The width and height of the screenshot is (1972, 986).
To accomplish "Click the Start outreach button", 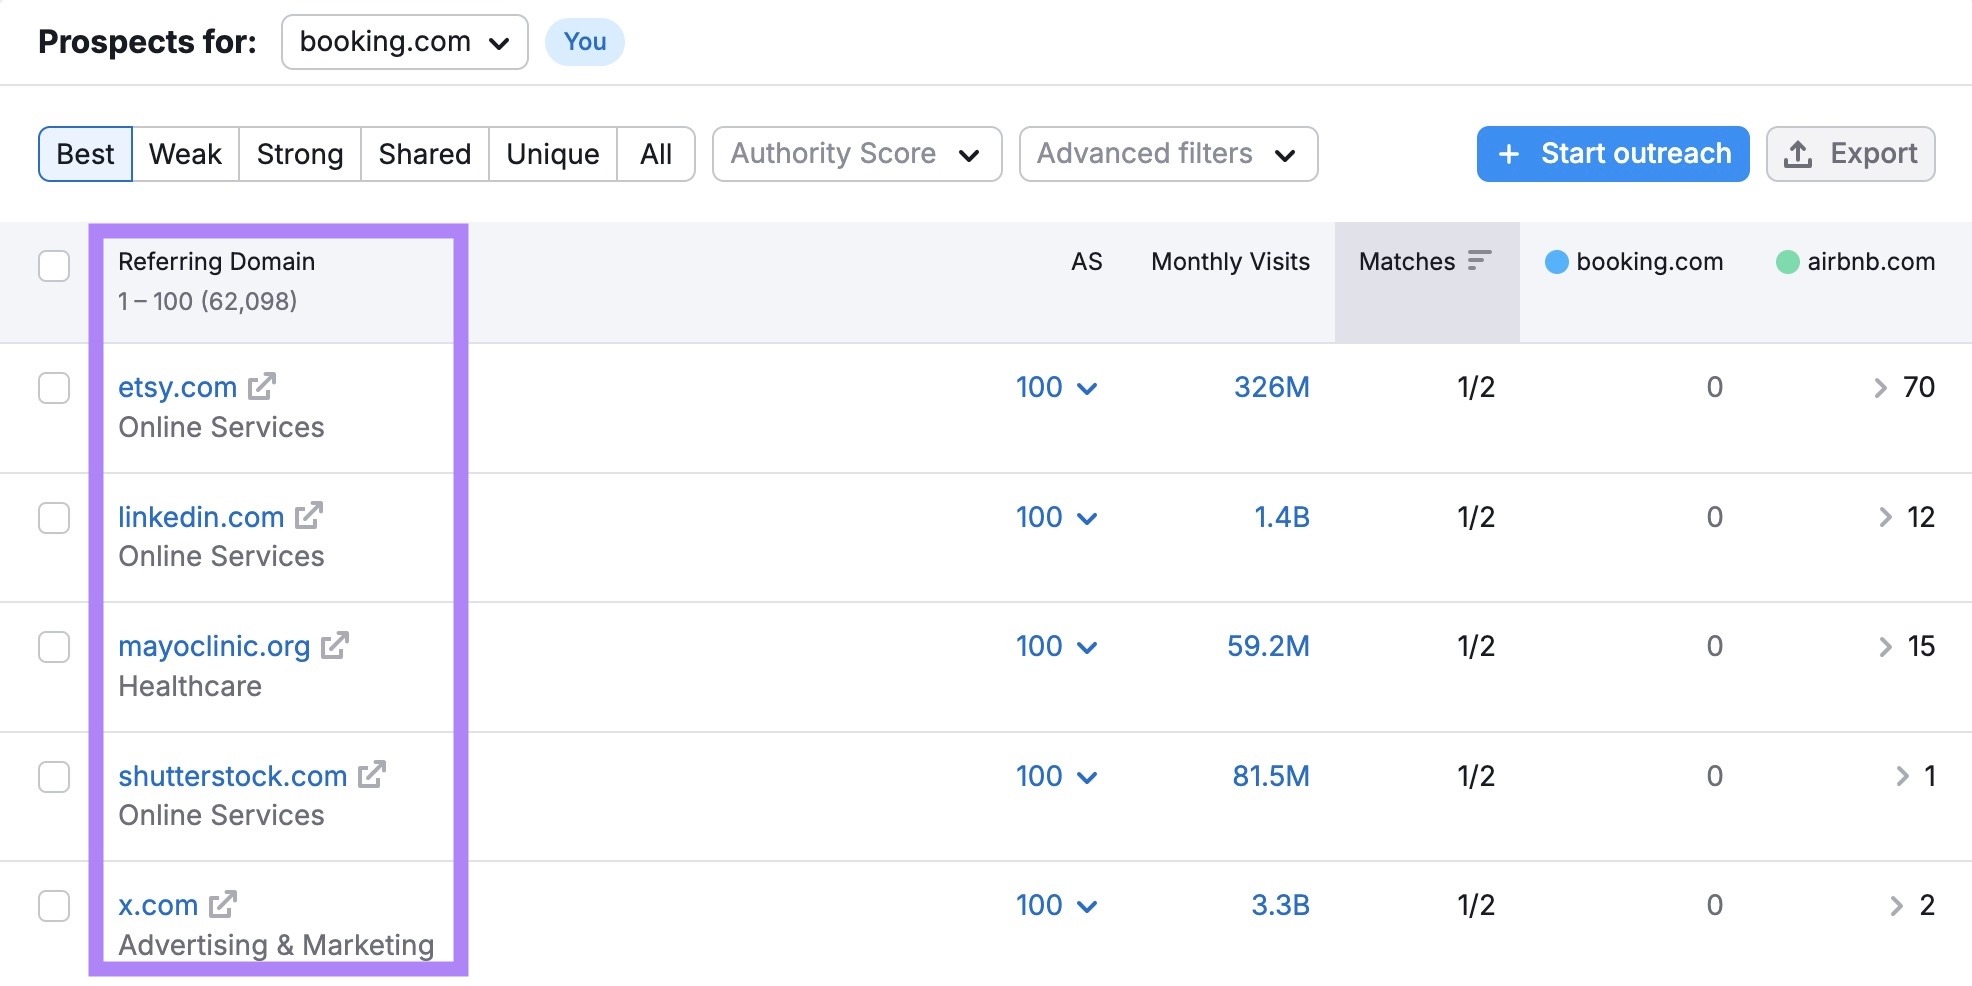I will (1612, 153).
